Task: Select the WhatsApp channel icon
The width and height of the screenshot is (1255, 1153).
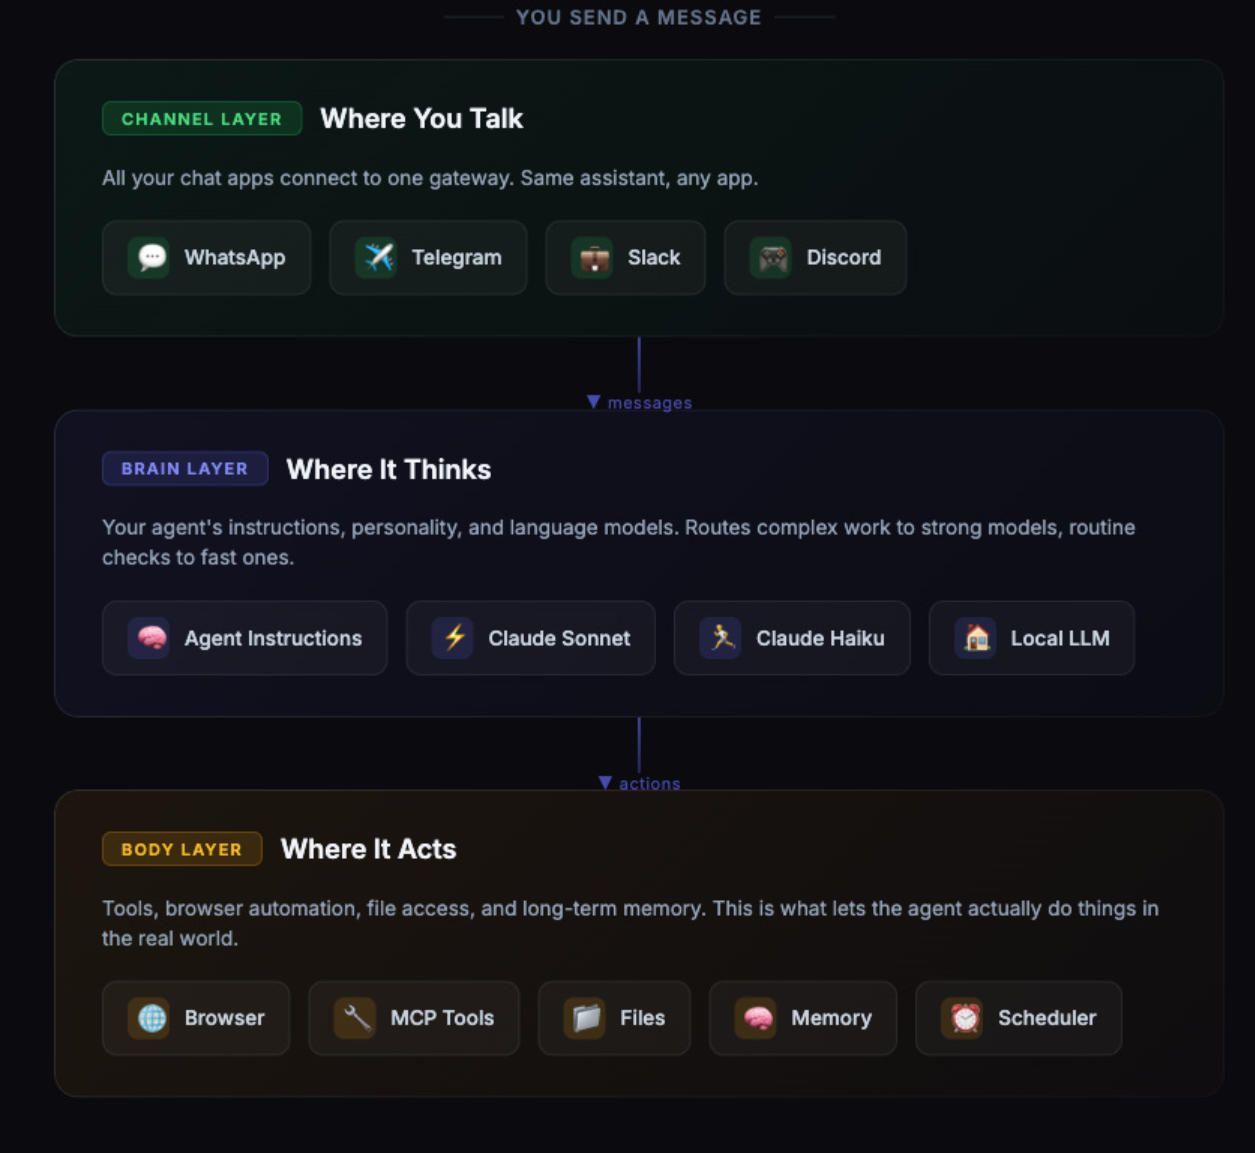Action: 150,257
